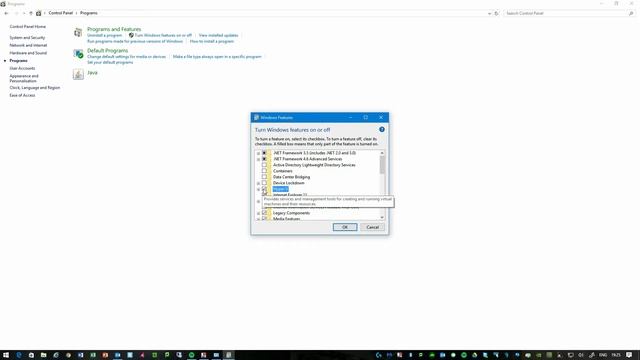640x360 pixels.
Task: Click the Up arrow in navigation bar
Action: point(31,13)
